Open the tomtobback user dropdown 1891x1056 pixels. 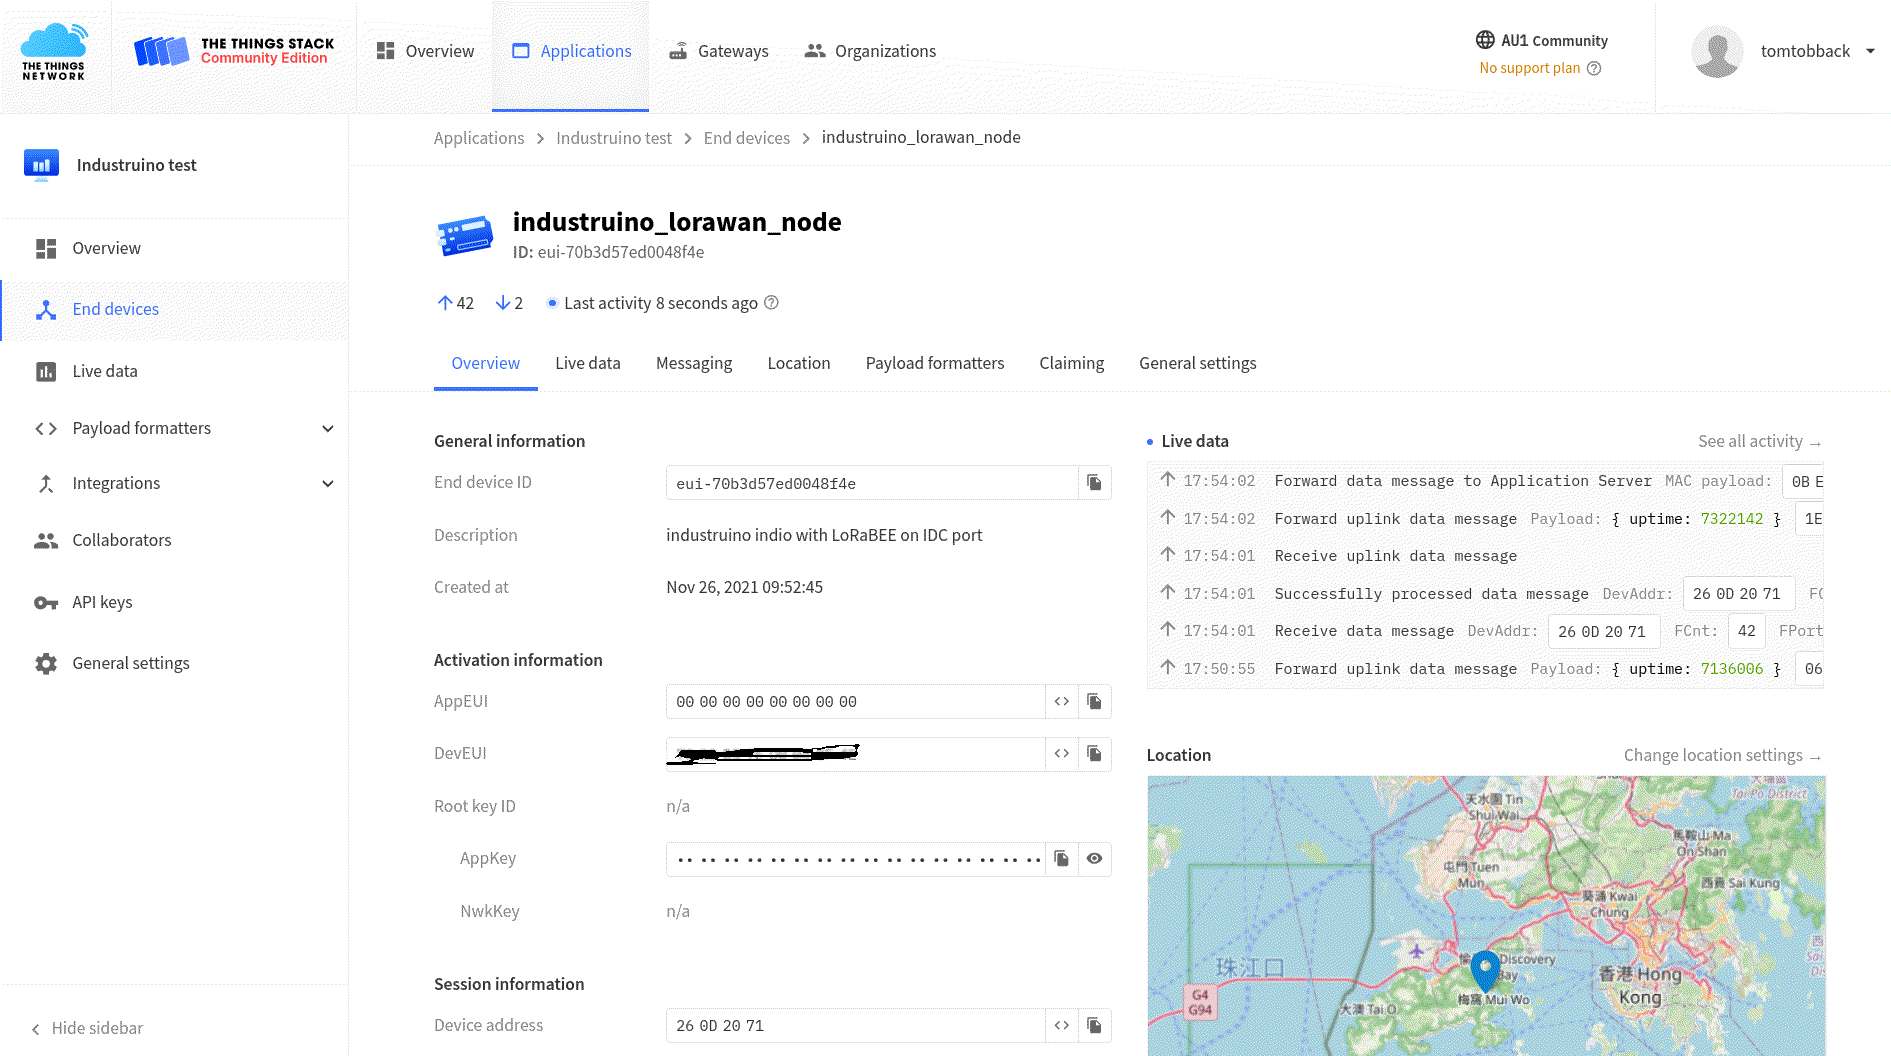pos(1869,51)
